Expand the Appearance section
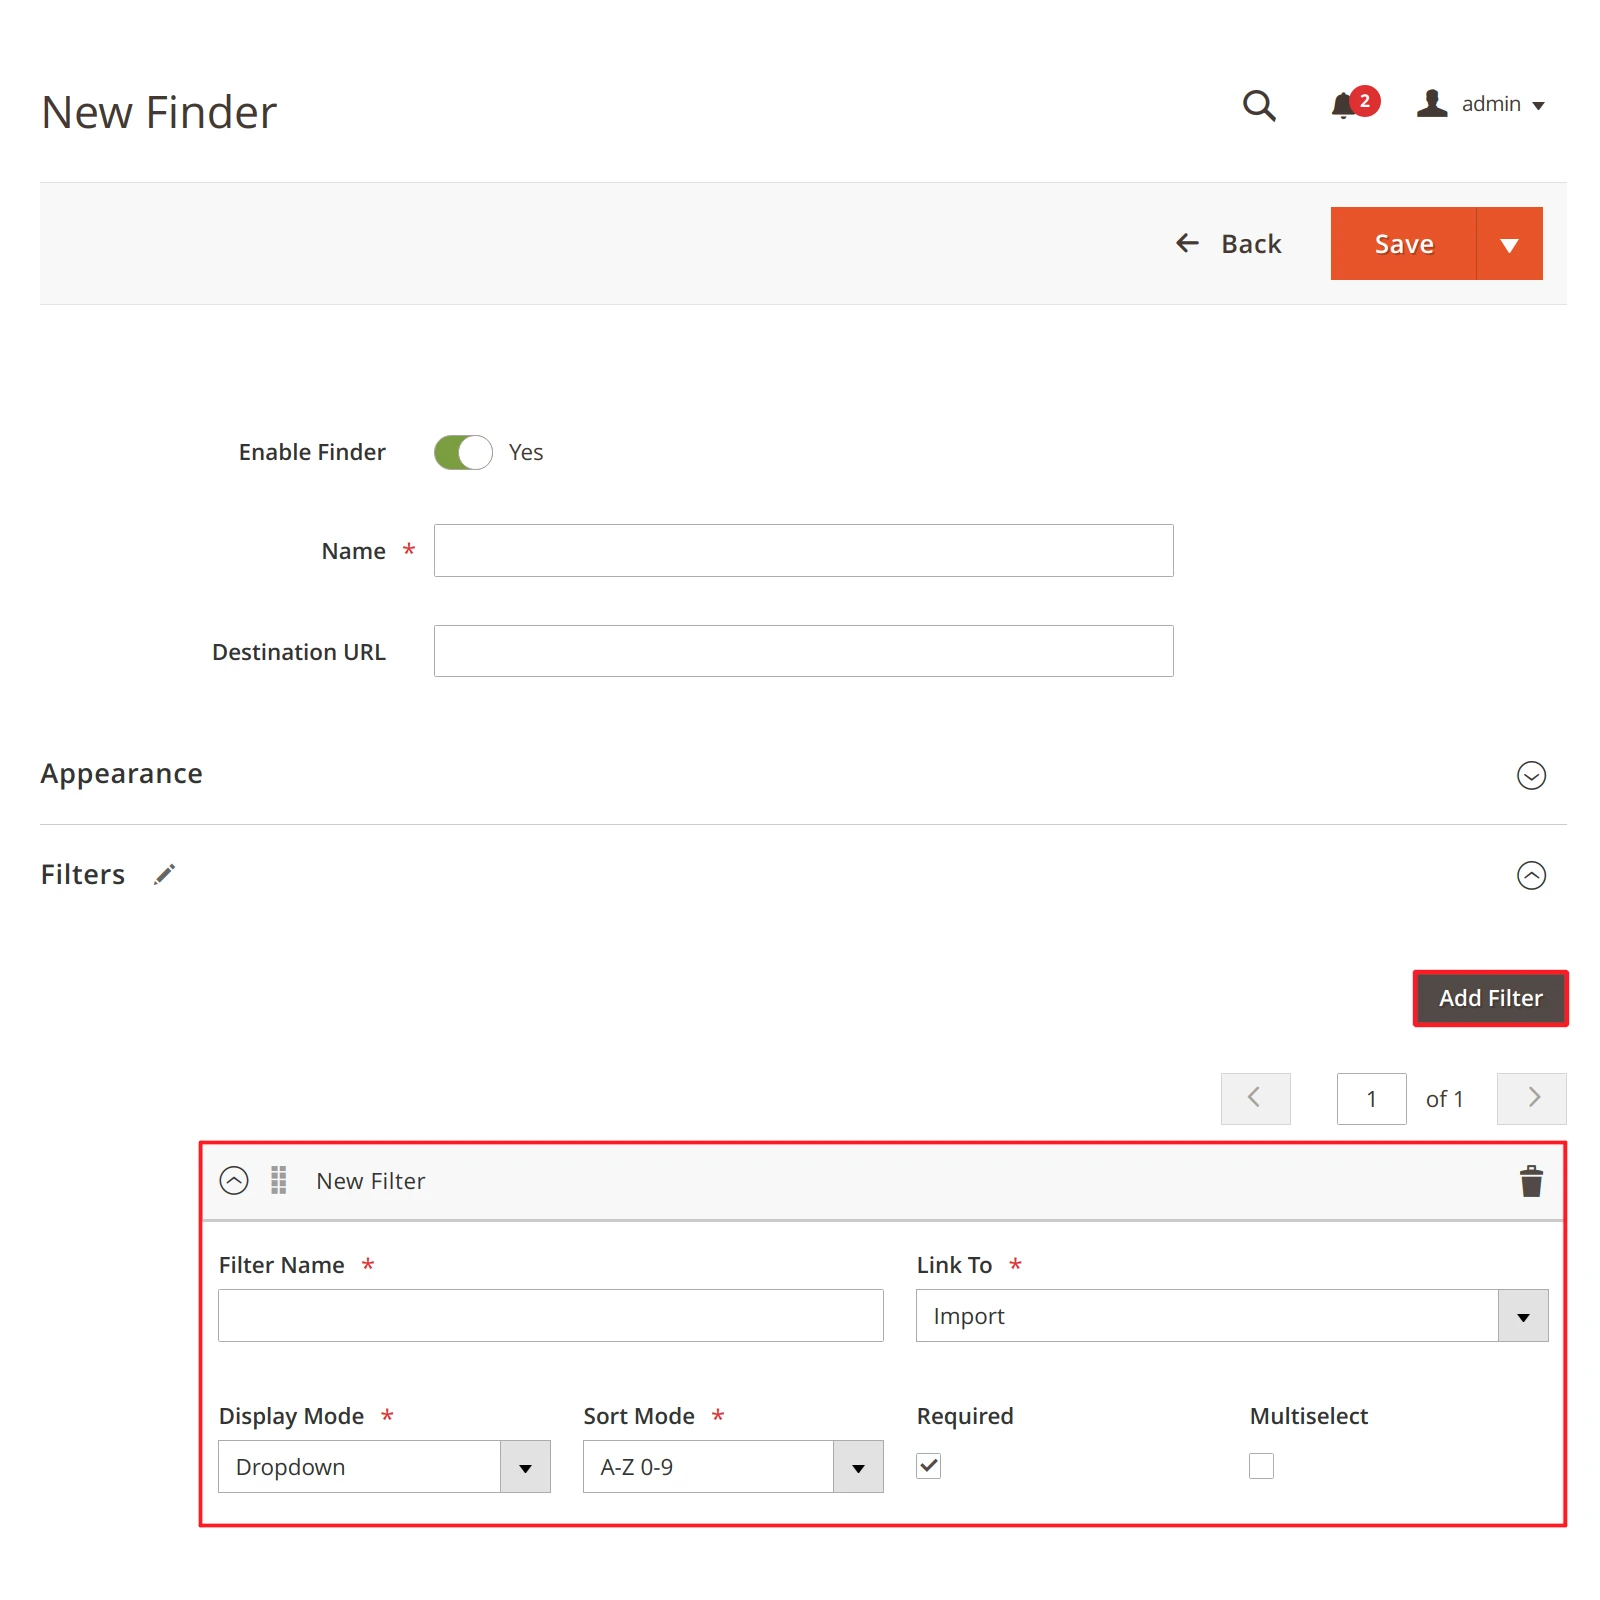The width and height of the screenshot is (1600, 1600). (x=1531, y=775)
